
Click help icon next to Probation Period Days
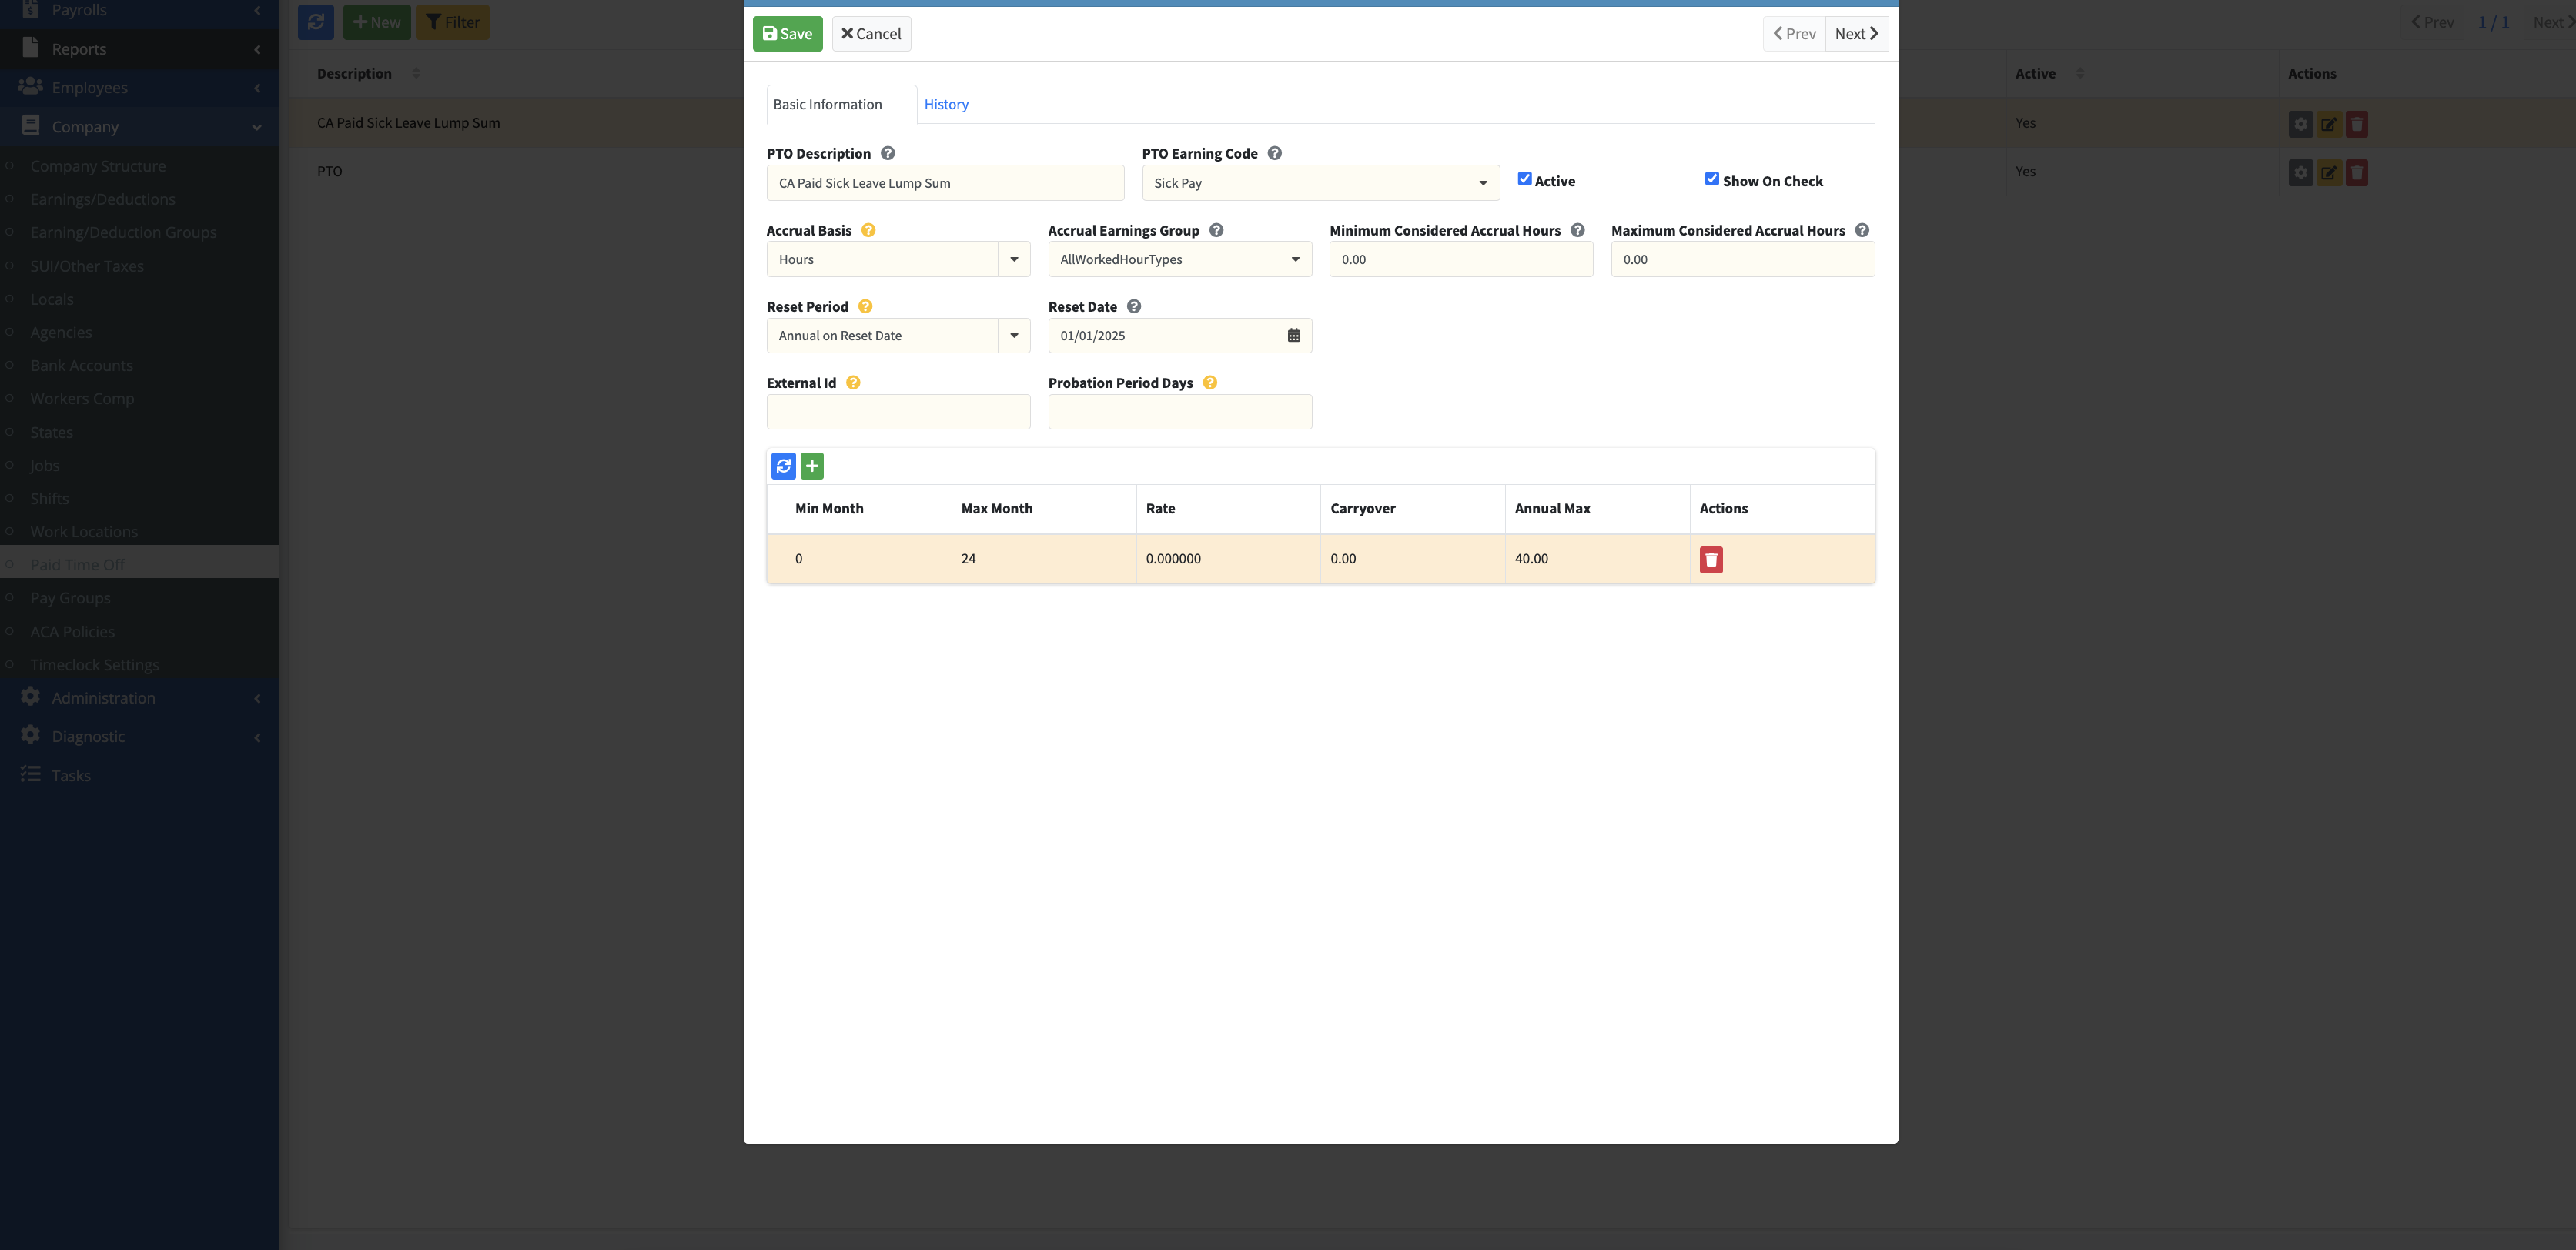(1209, 383)
